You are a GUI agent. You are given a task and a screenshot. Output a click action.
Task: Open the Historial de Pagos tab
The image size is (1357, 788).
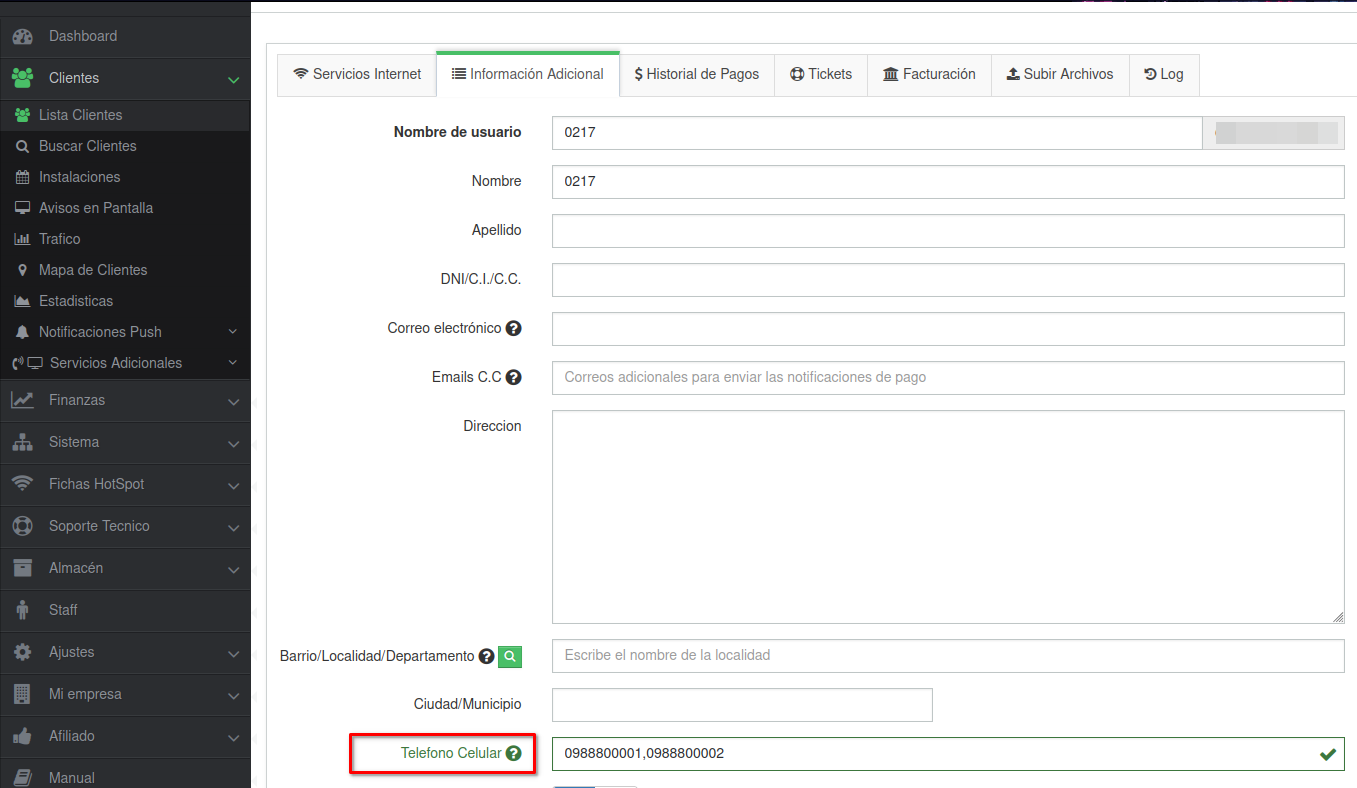point(697,74)
